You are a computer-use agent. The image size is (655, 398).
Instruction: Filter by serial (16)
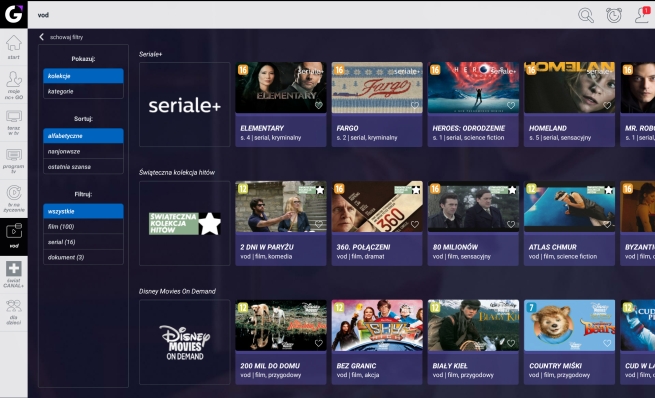83,242
